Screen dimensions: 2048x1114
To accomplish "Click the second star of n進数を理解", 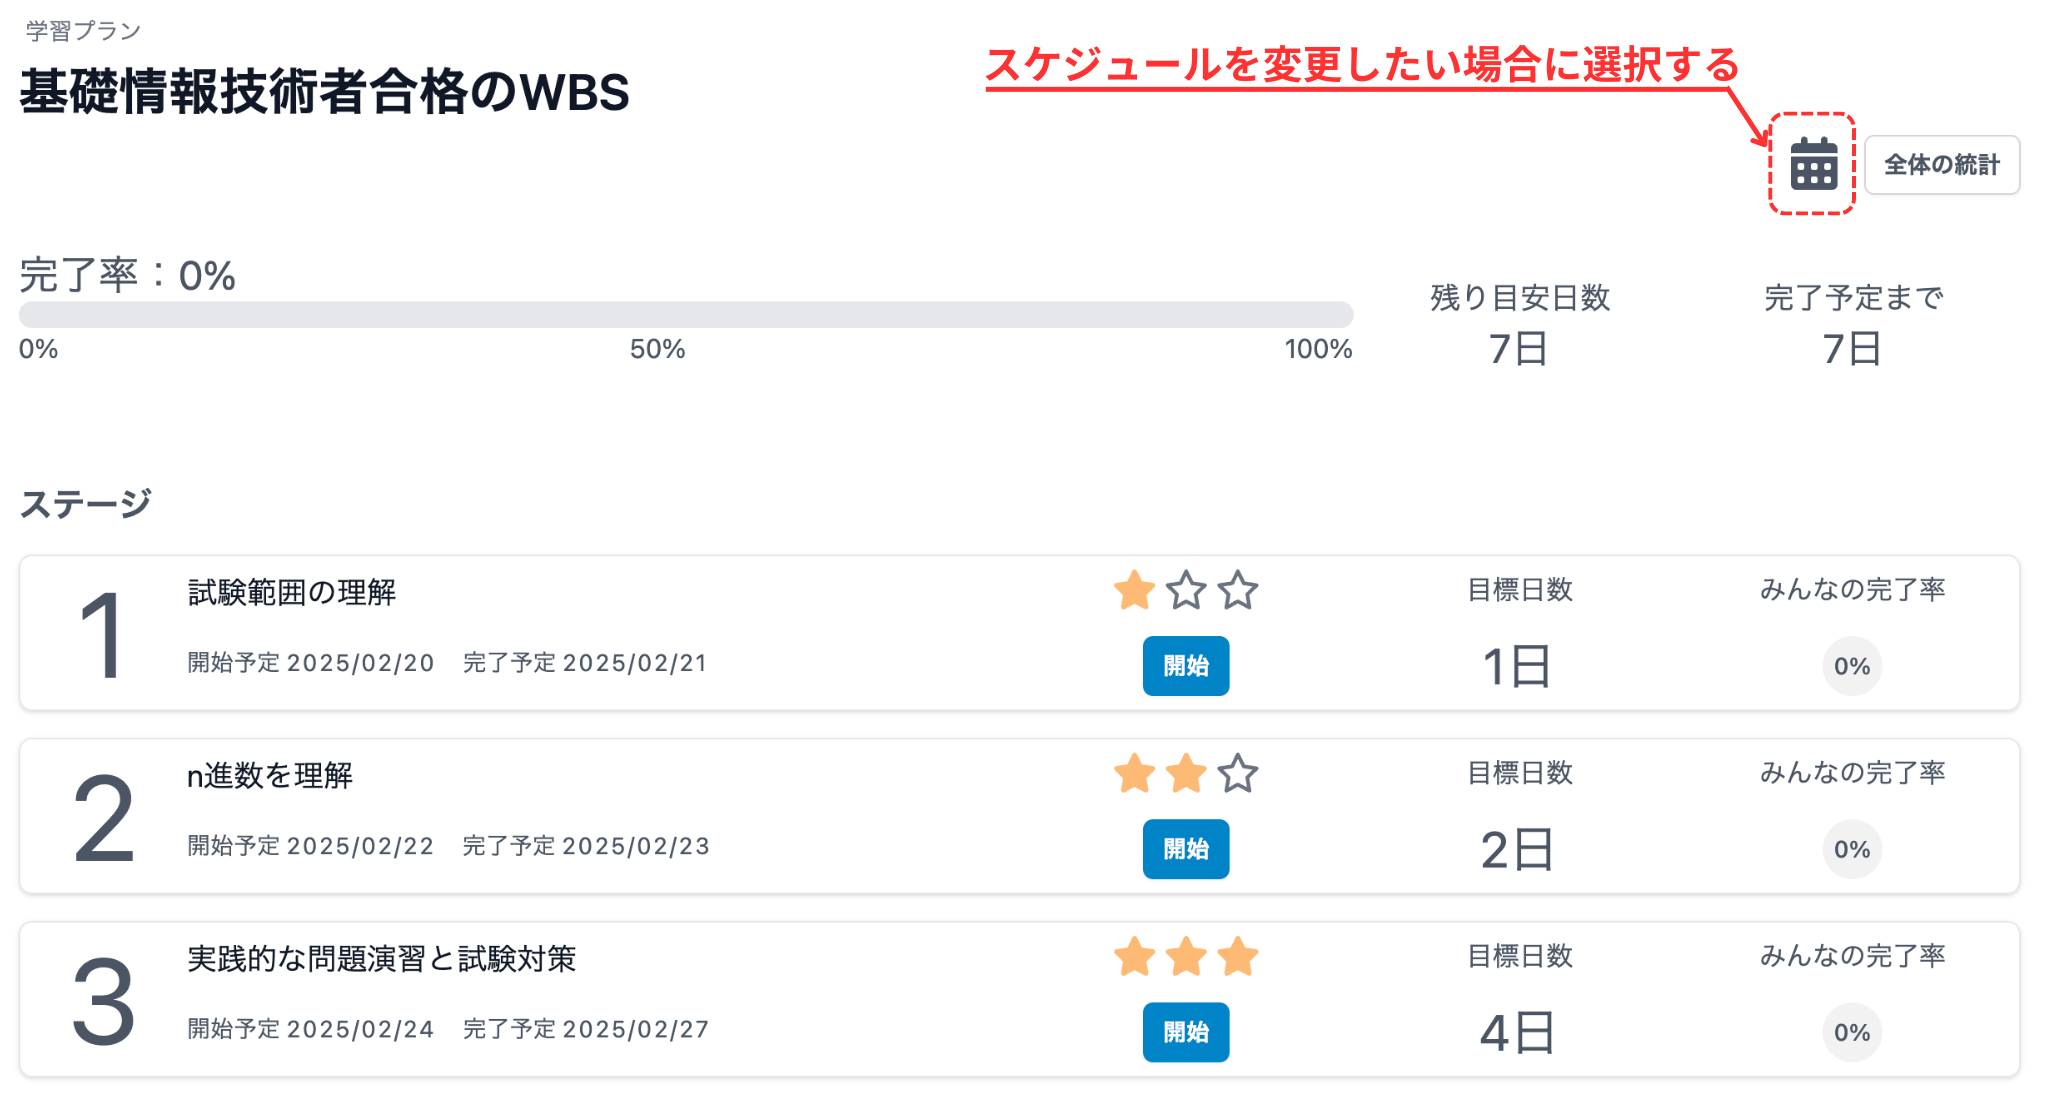I will click(1186, 774).
